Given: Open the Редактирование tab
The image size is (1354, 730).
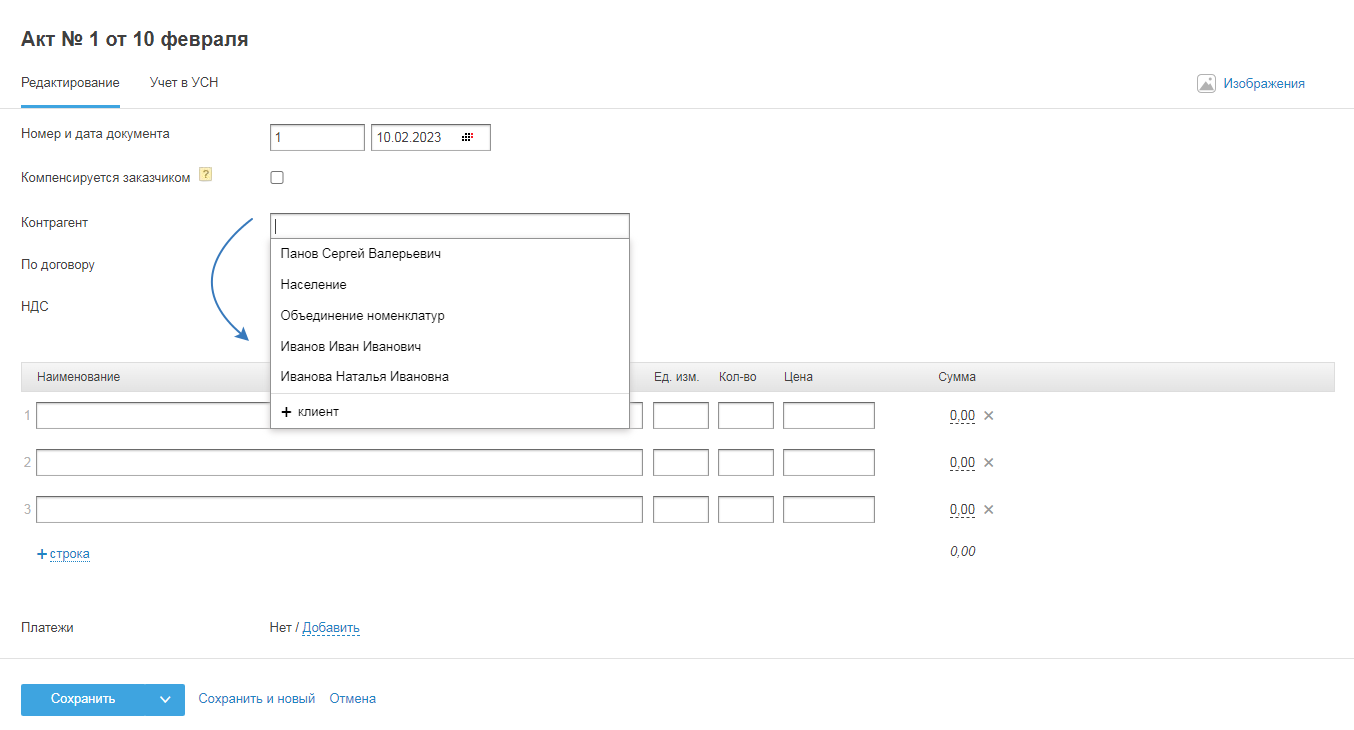Looking at the screenshot, I should [70, 83].
